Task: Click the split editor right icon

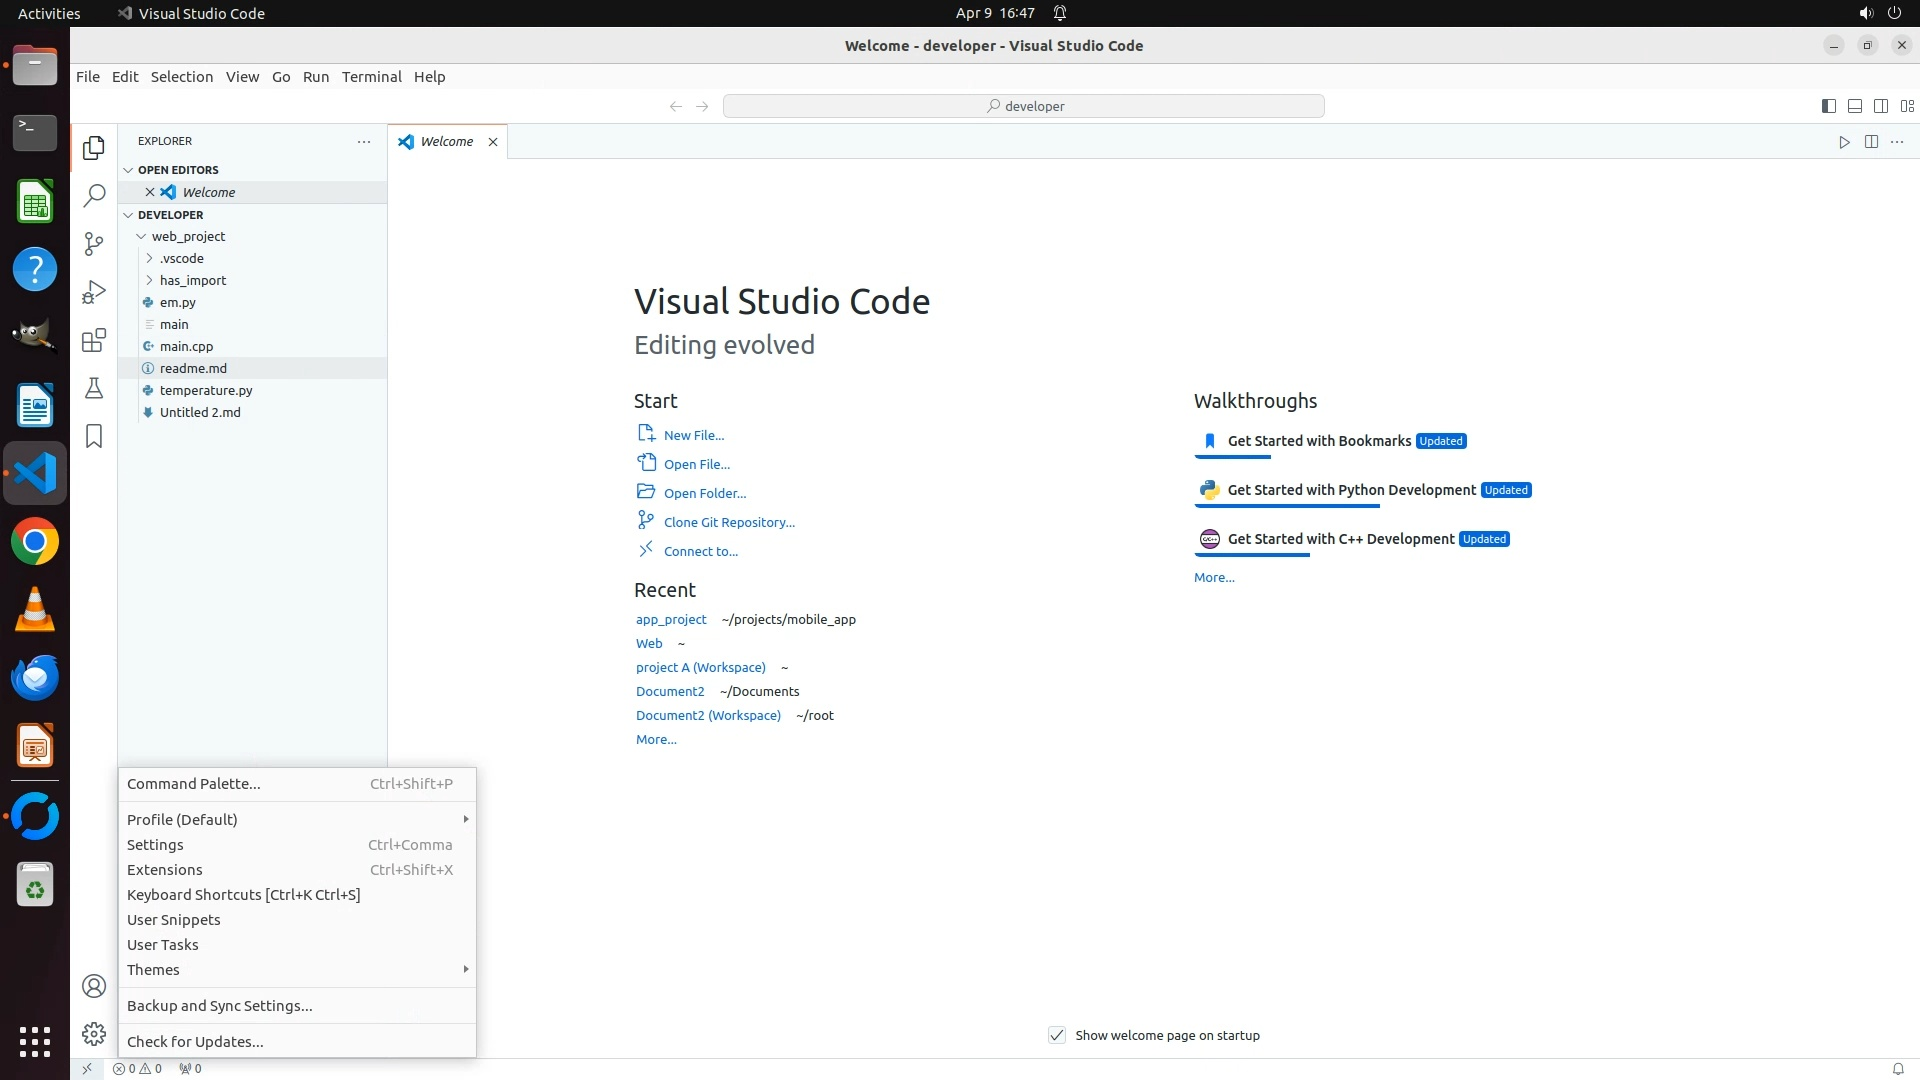Action: (x=1871, y=142)
